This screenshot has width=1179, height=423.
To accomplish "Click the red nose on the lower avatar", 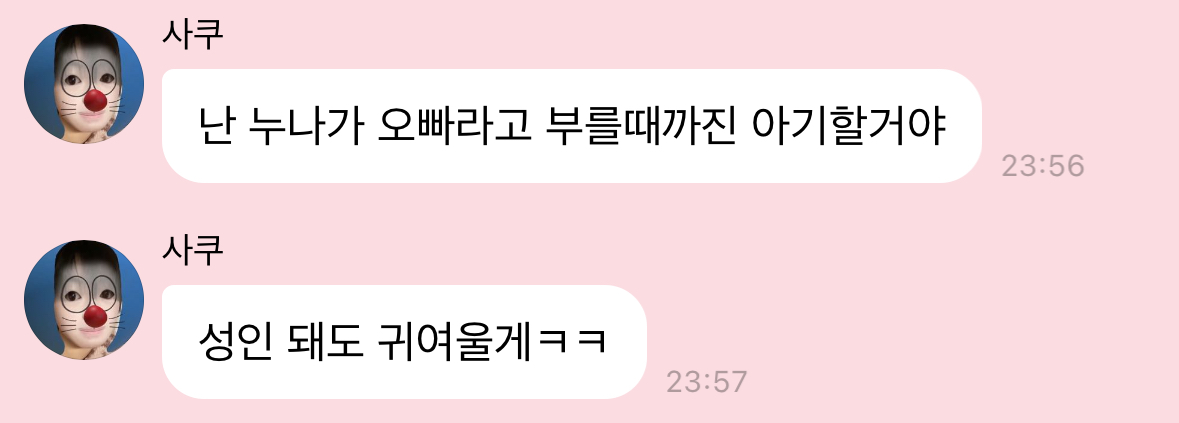I will pos(95,316).
